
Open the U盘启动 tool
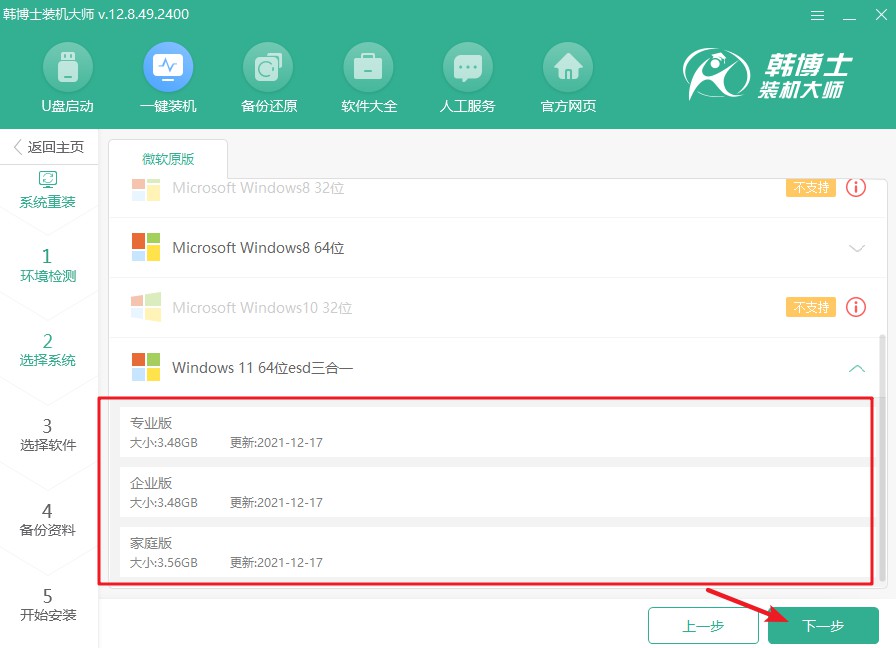tap(68, 75)
